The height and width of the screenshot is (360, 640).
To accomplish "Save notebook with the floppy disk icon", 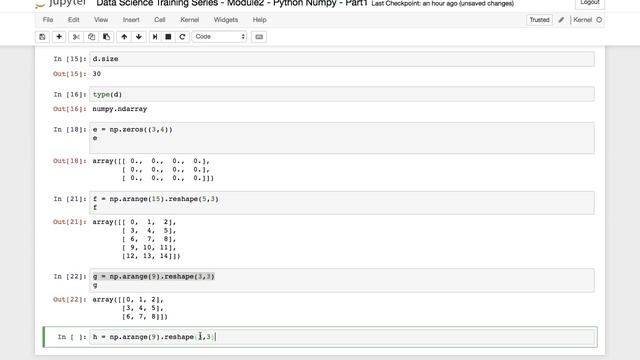I will (x=42, y=37).
